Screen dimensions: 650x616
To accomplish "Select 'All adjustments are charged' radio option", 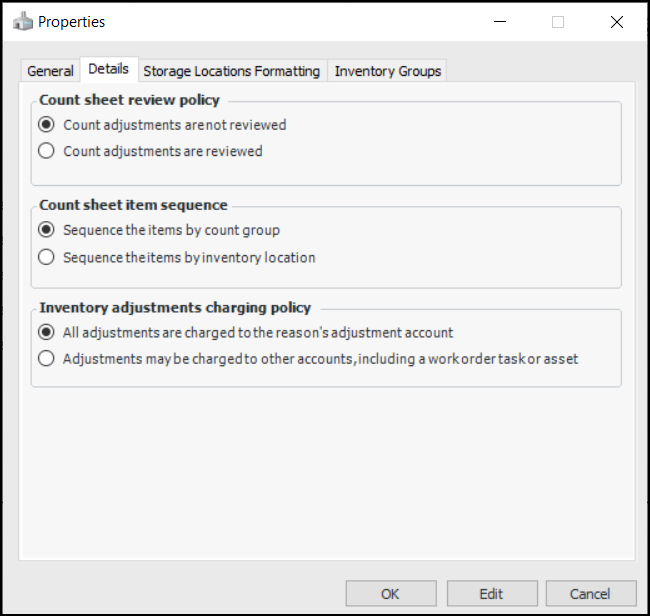I will pyautogui.click(x=46, y=332).
